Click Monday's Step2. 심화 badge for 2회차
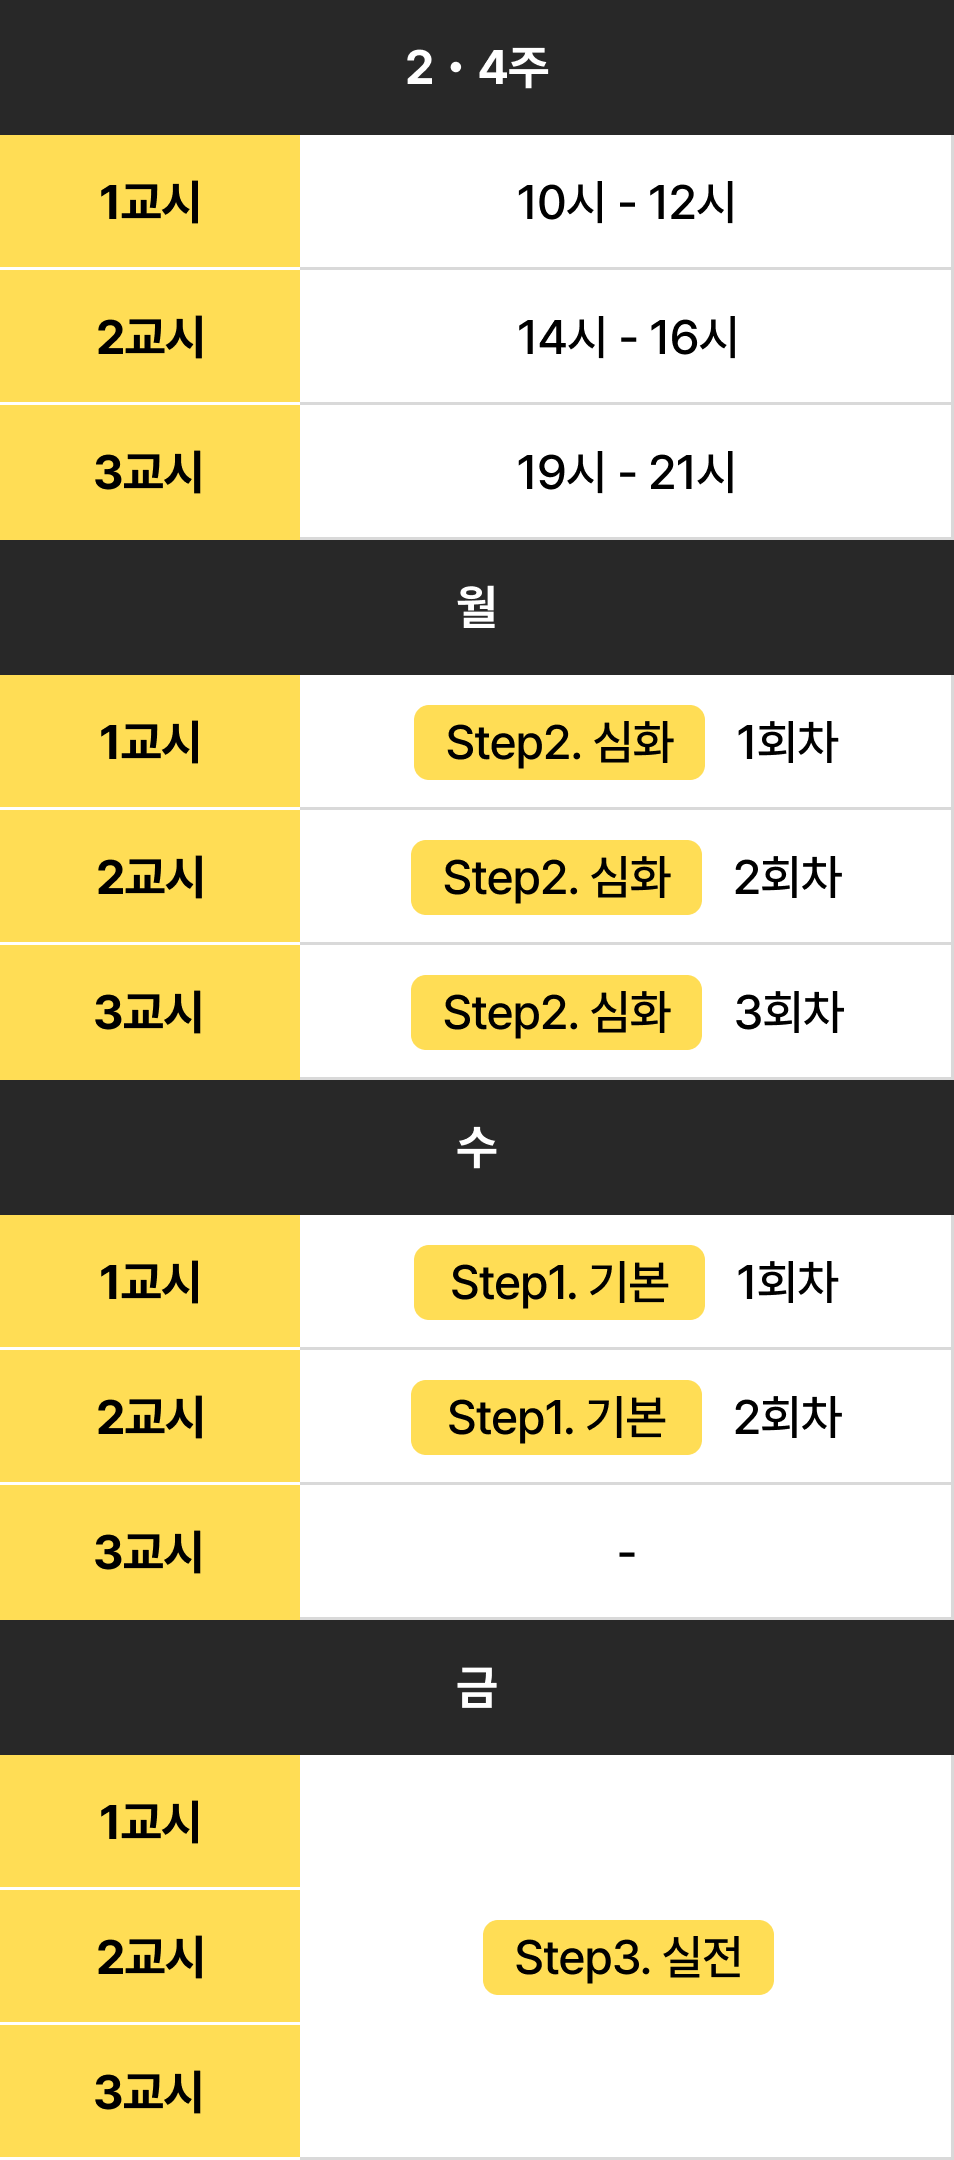This screenshot has width=954, height=2160. tap(556, 877)
